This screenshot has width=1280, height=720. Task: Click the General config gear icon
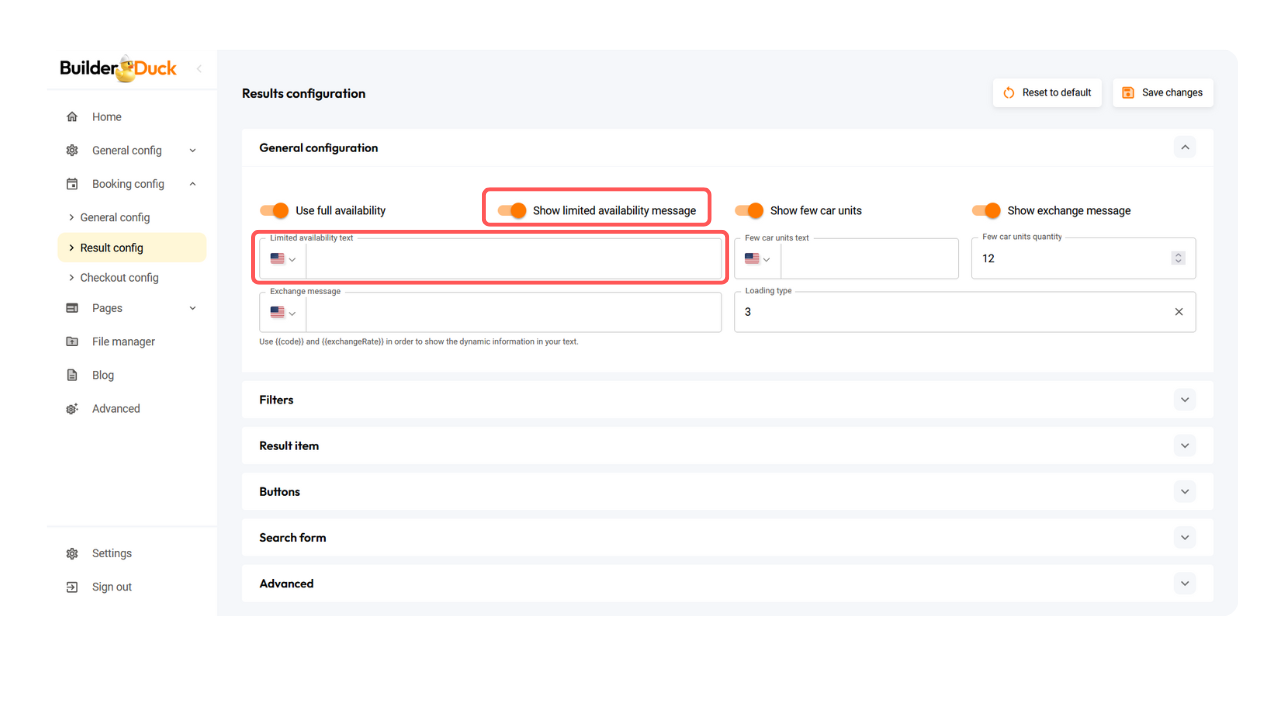coord(72,151)
